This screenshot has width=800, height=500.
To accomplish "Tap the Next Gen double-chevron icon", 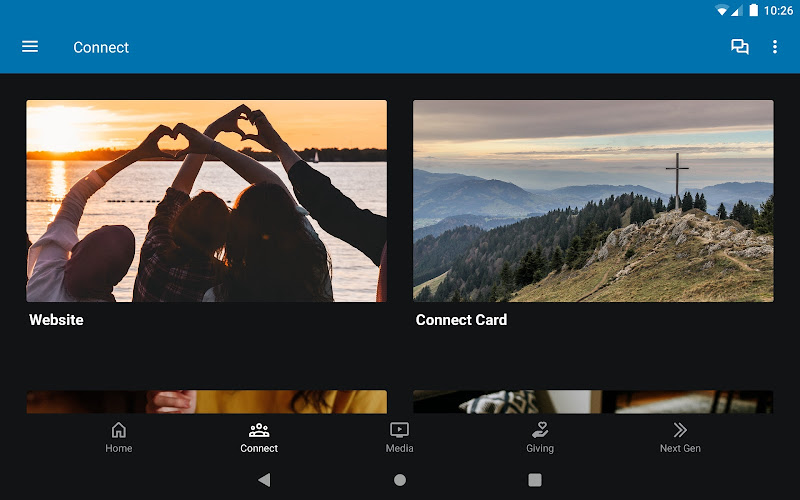I will [680, 430].
